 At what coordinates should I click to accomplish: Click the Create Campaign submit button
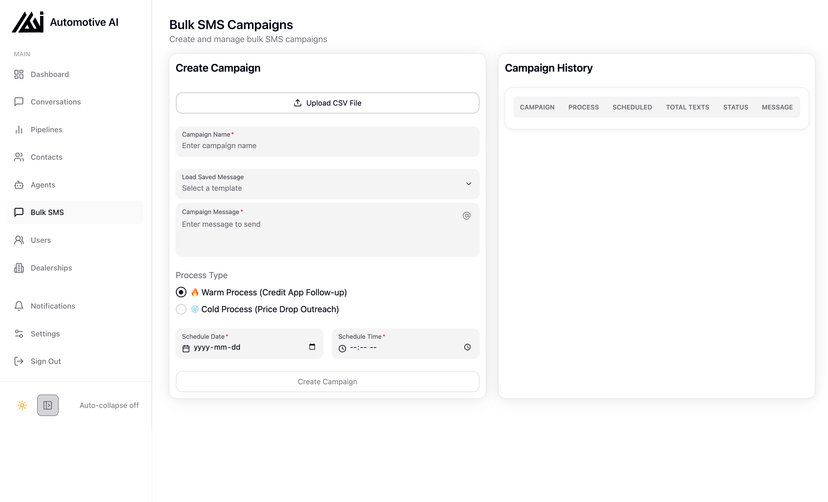[327, 382]
